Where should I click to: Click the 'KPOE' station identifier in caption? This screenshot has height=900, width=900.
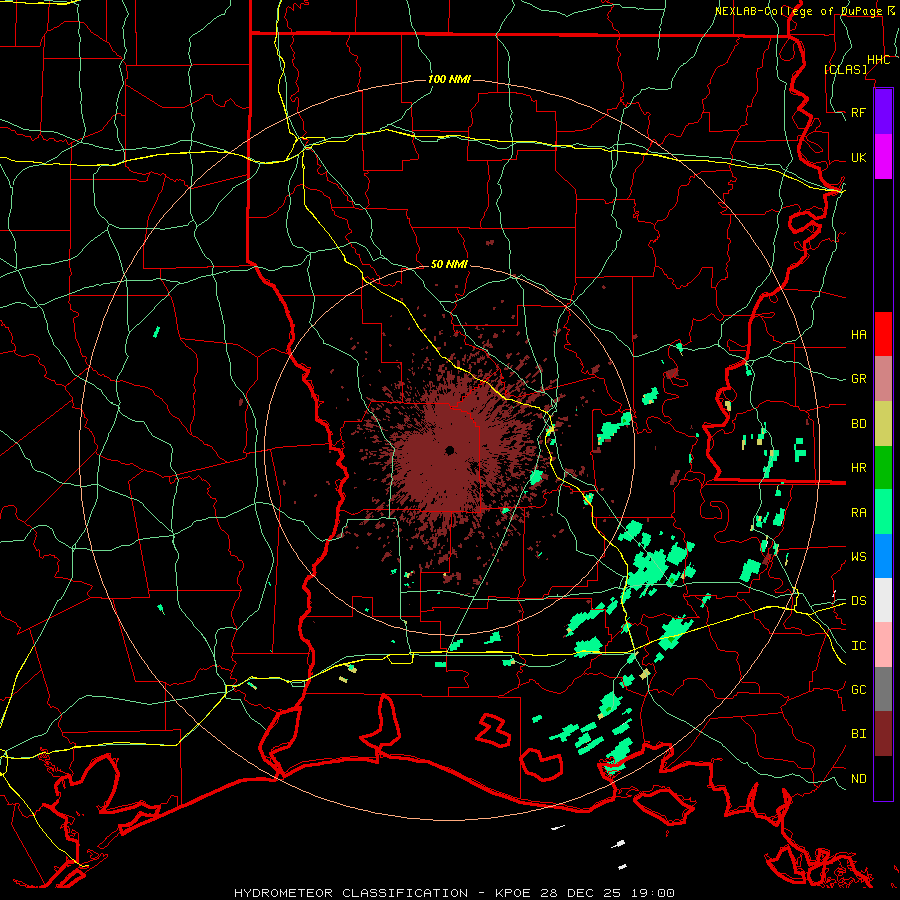(x=514, y=893)
